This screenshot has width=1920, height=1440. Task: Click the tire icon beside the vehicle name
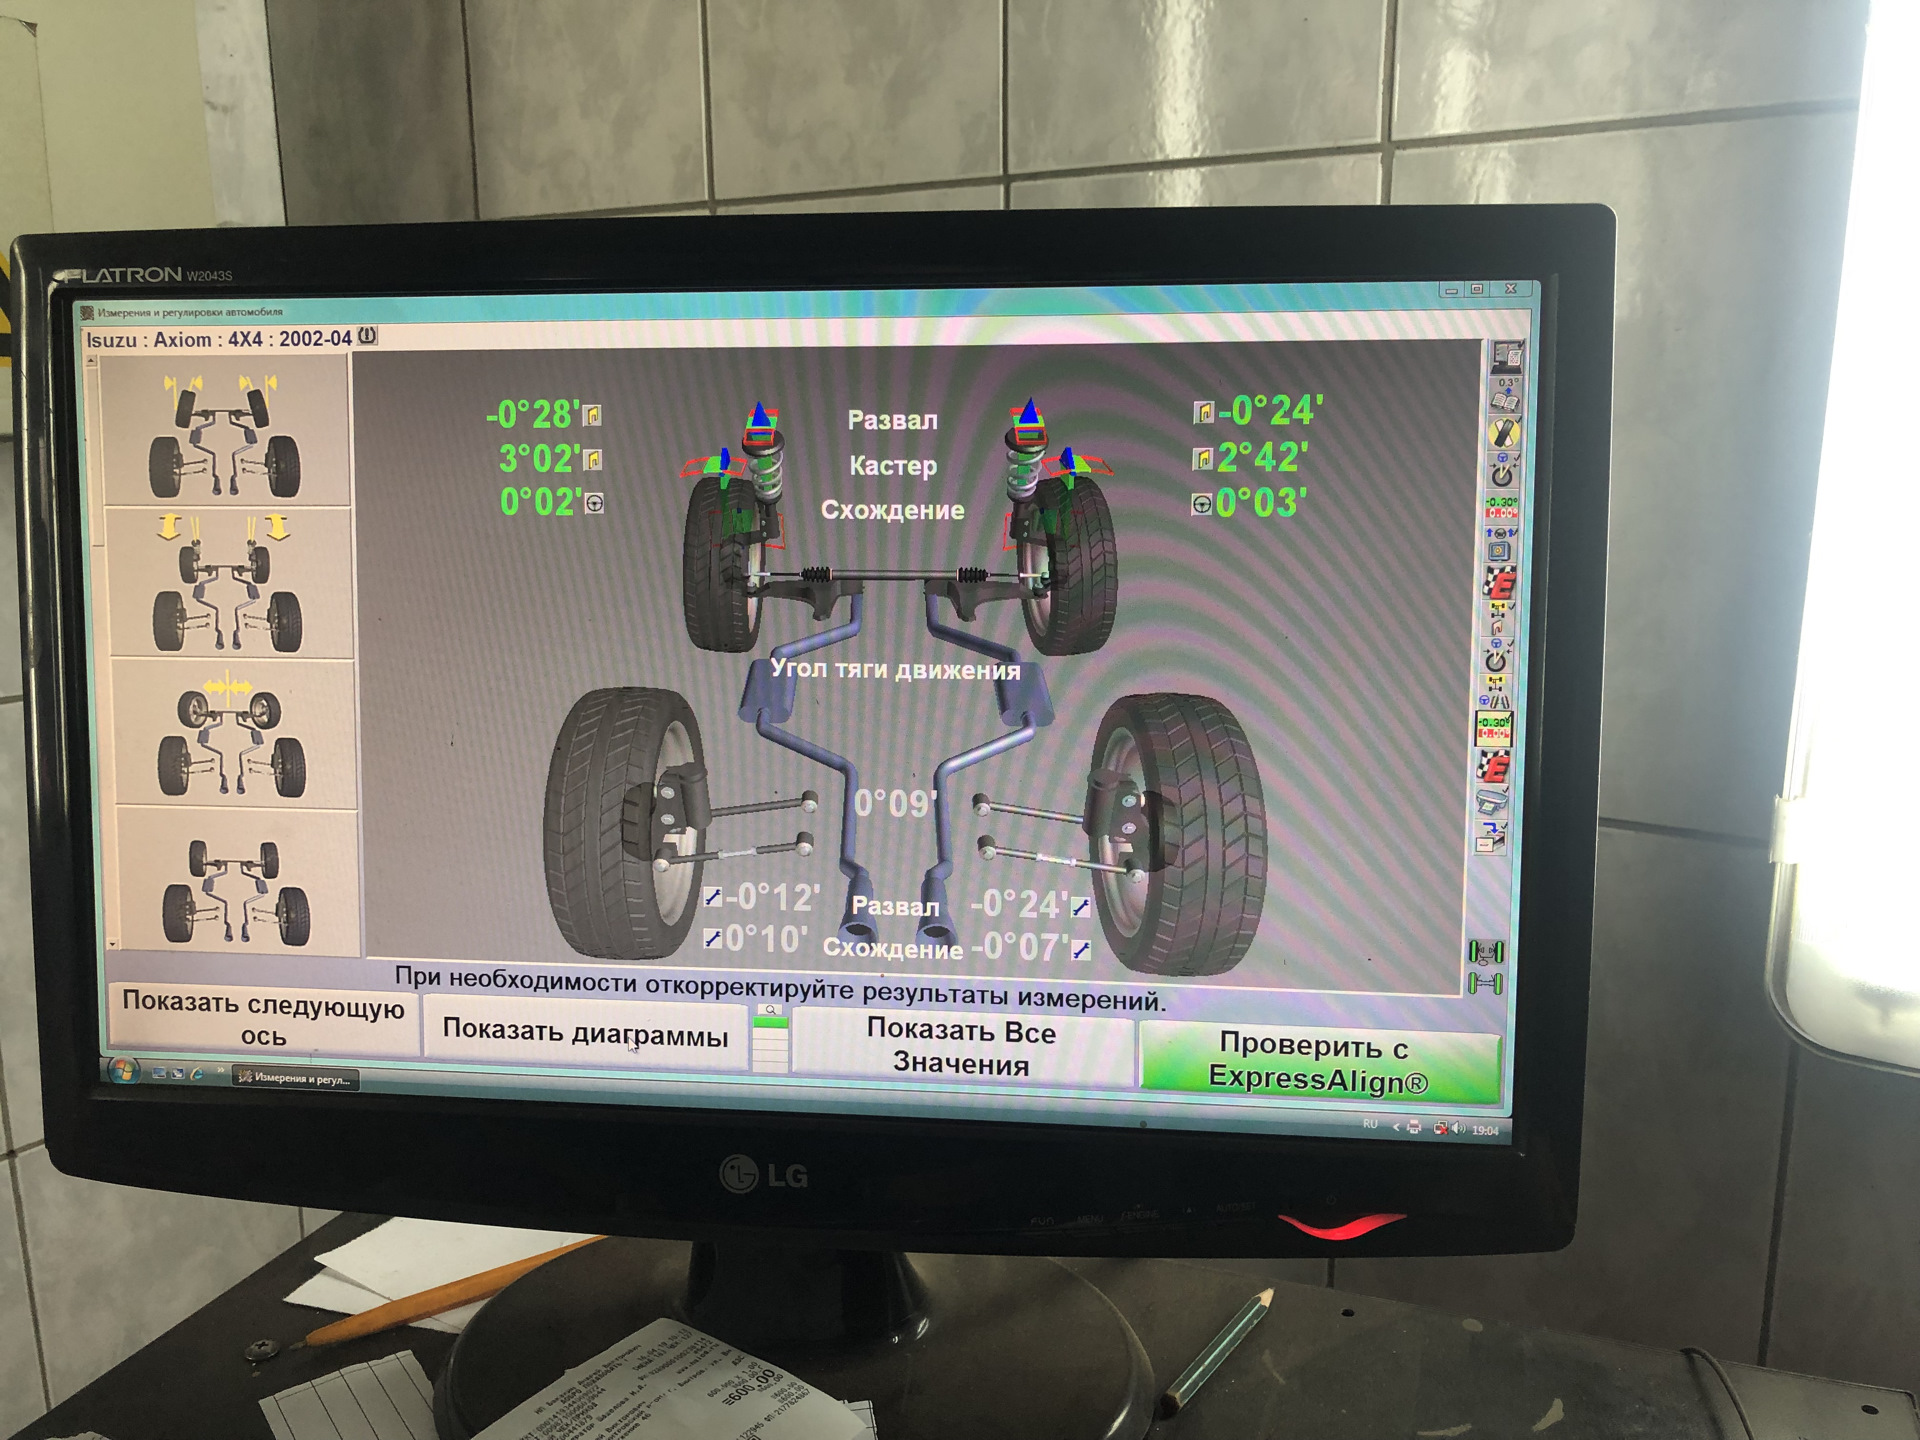368,336
